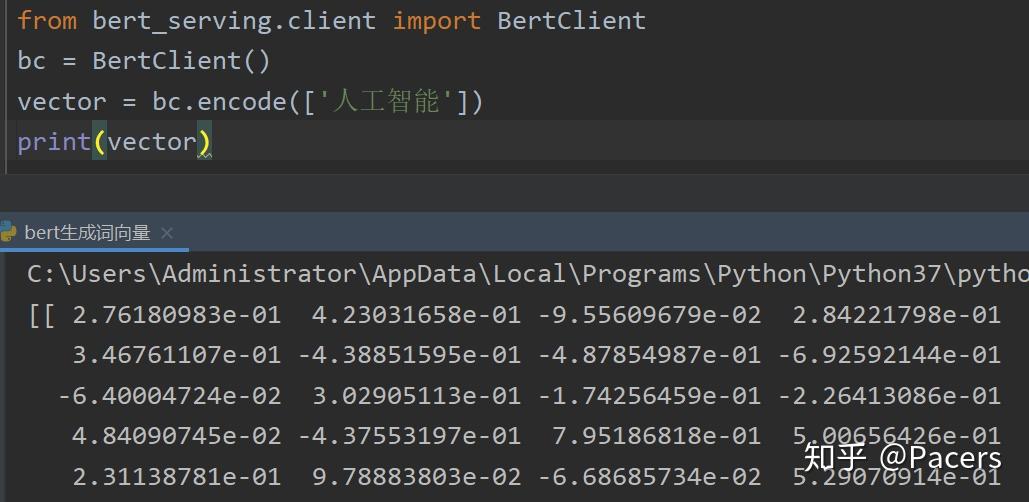The image size is (1029, 502).
Task: Close the bert生成词向量 run tab
Action: click(x=167, y=233)
